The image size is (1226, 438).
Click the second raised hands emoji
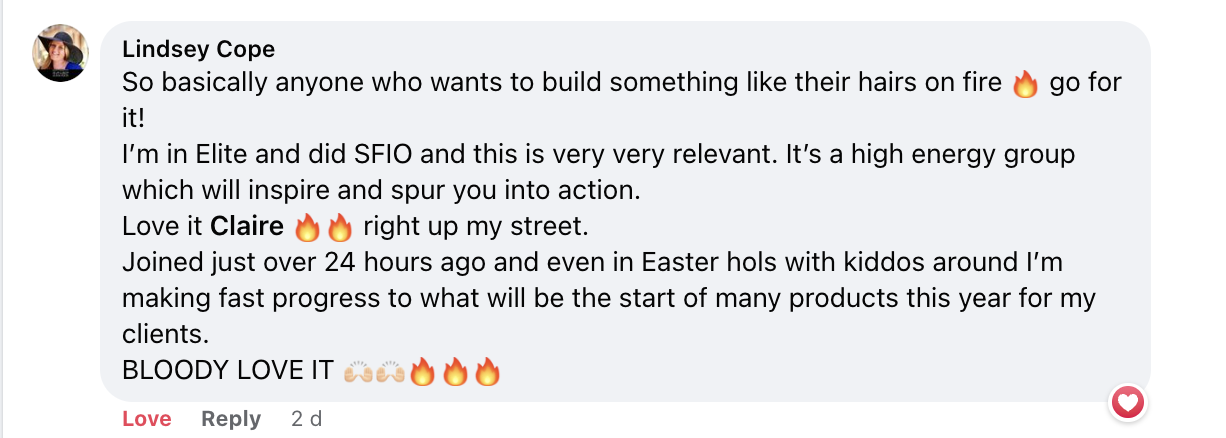tap(390, 372)
